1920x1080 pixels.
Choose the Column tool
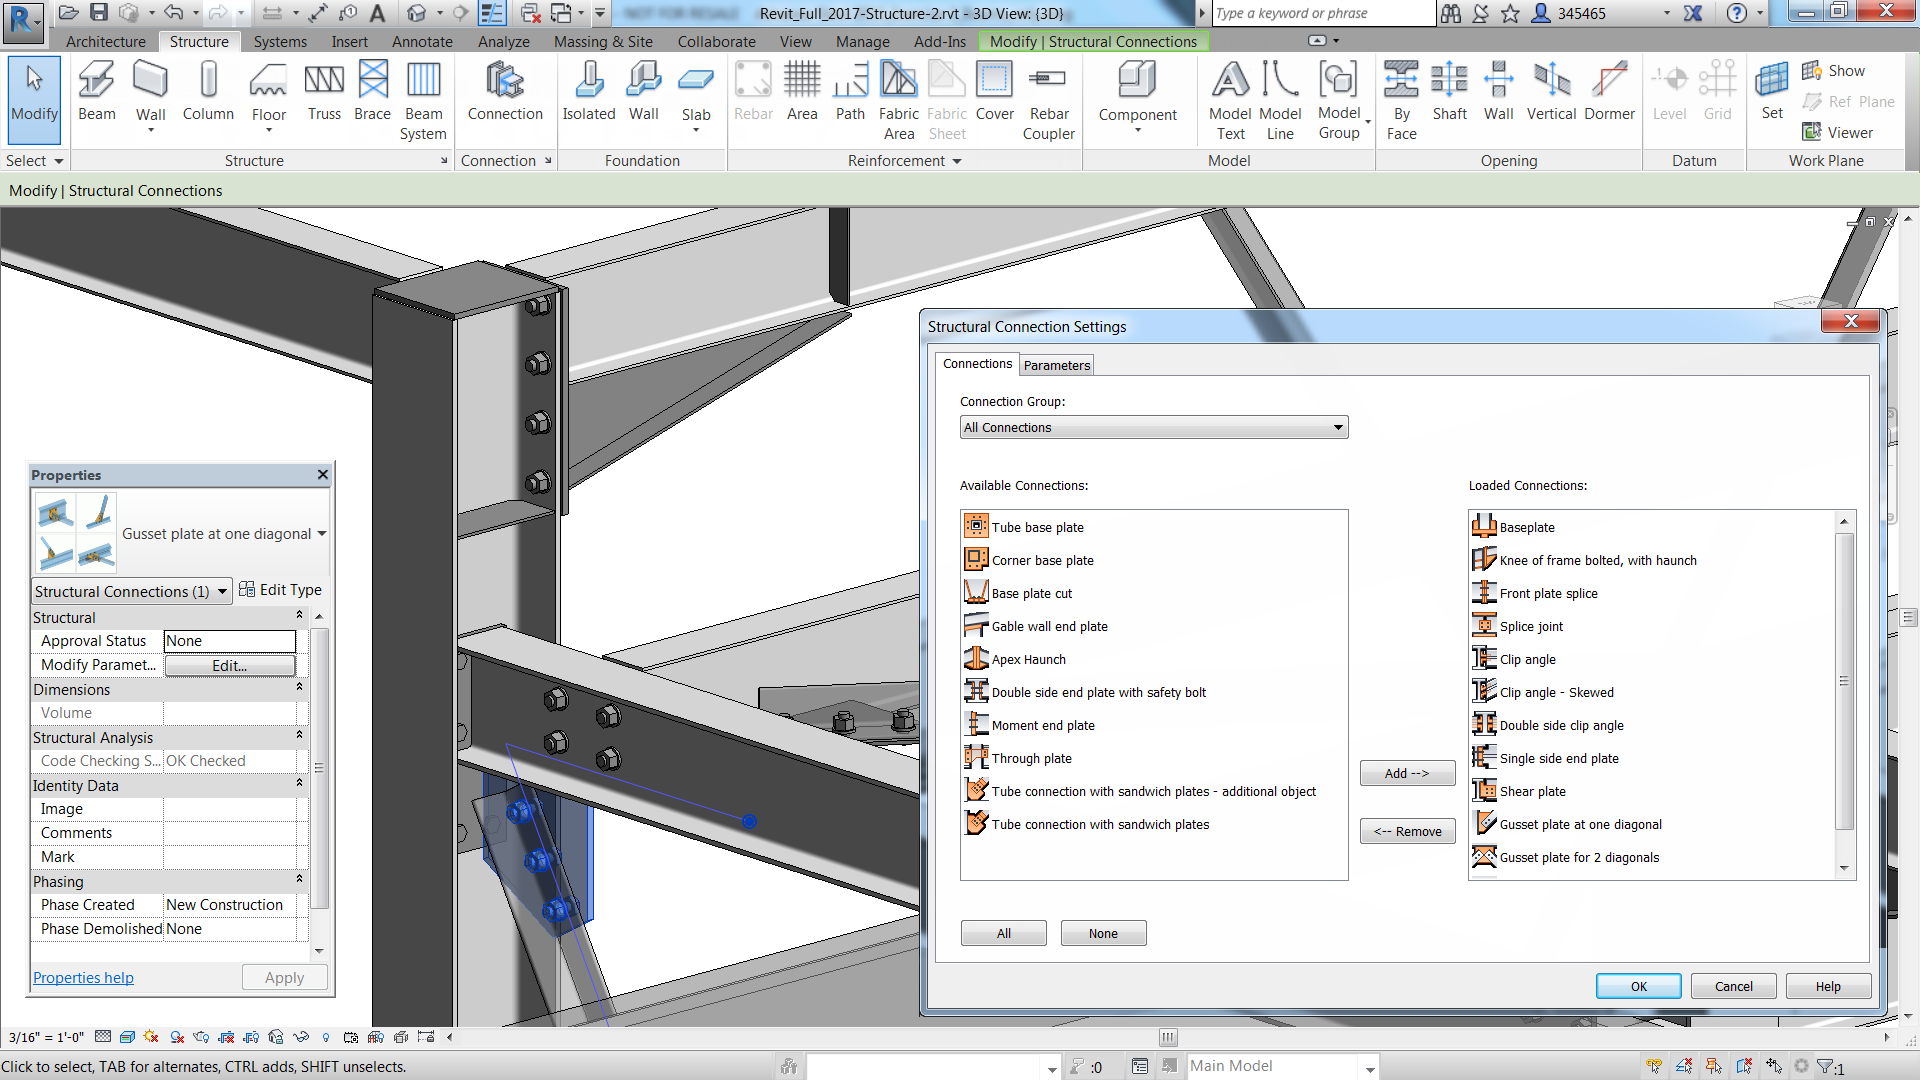[208, 92]
